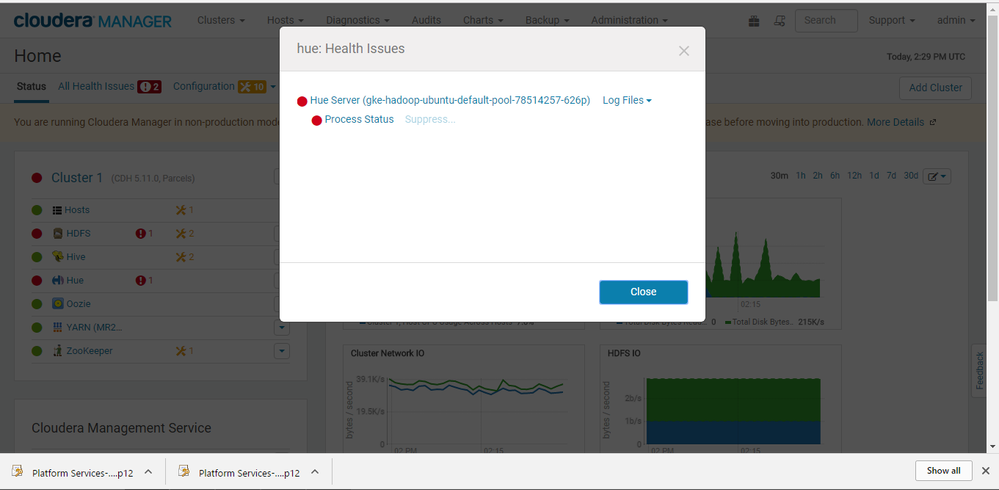Click the Hive bee icon
This screenshot has width=999, height=490.
57,257
